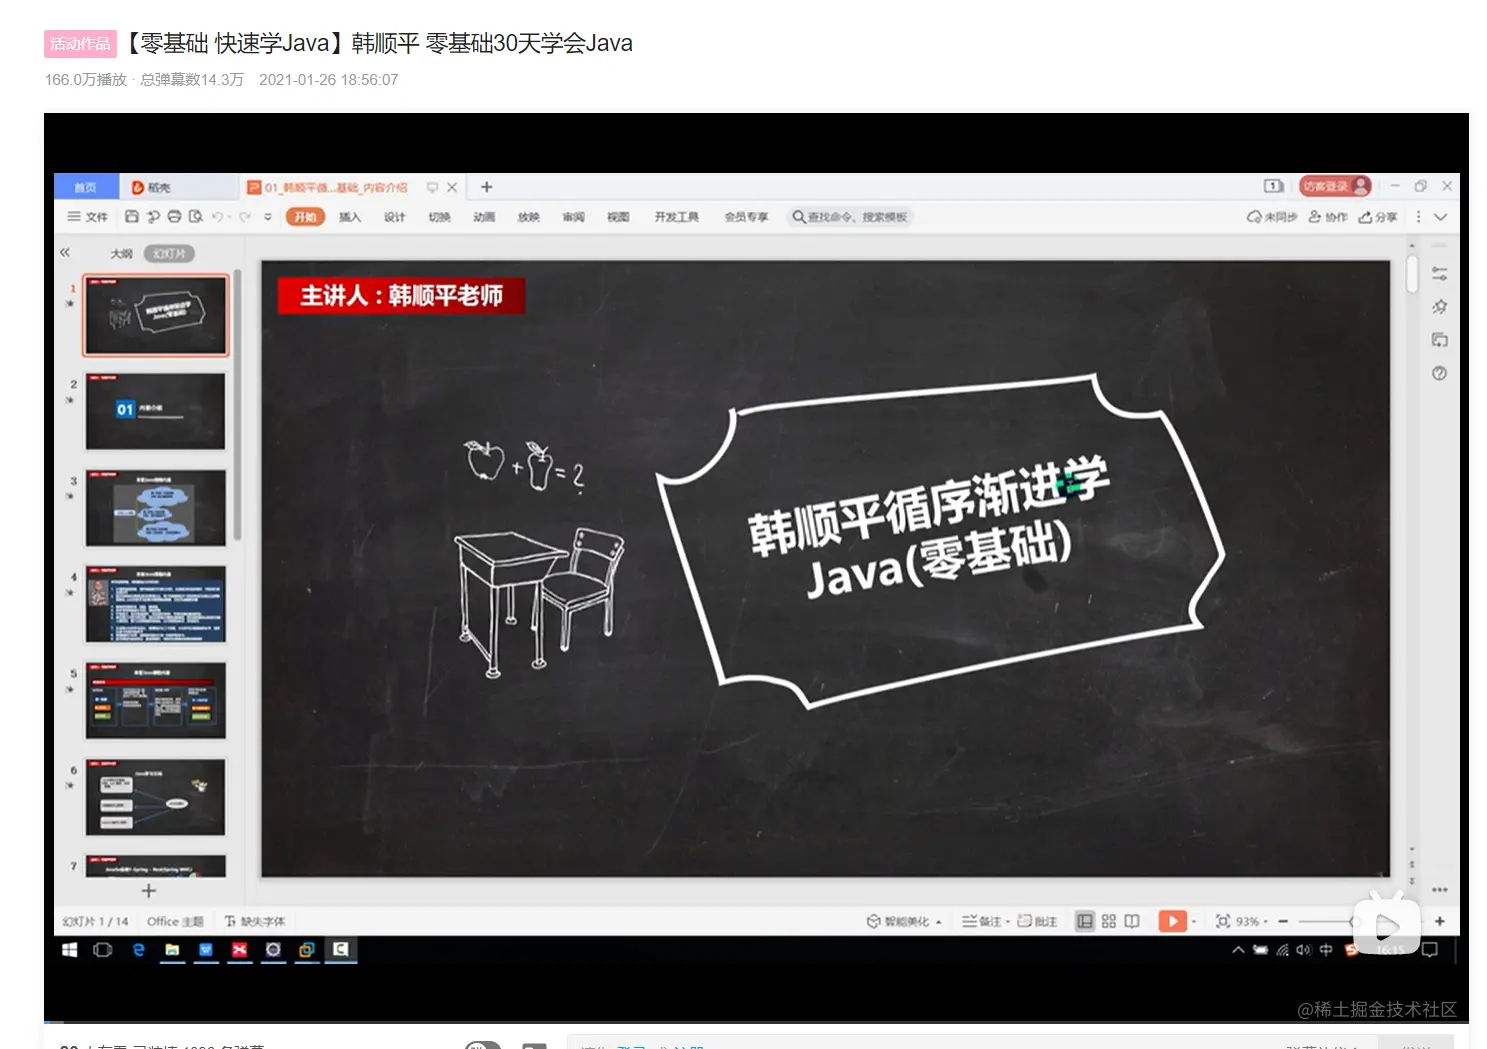The width and height of the screenshot is (1487, 1049).
Task: Add new slide with plus button
Action: (149, 890)
